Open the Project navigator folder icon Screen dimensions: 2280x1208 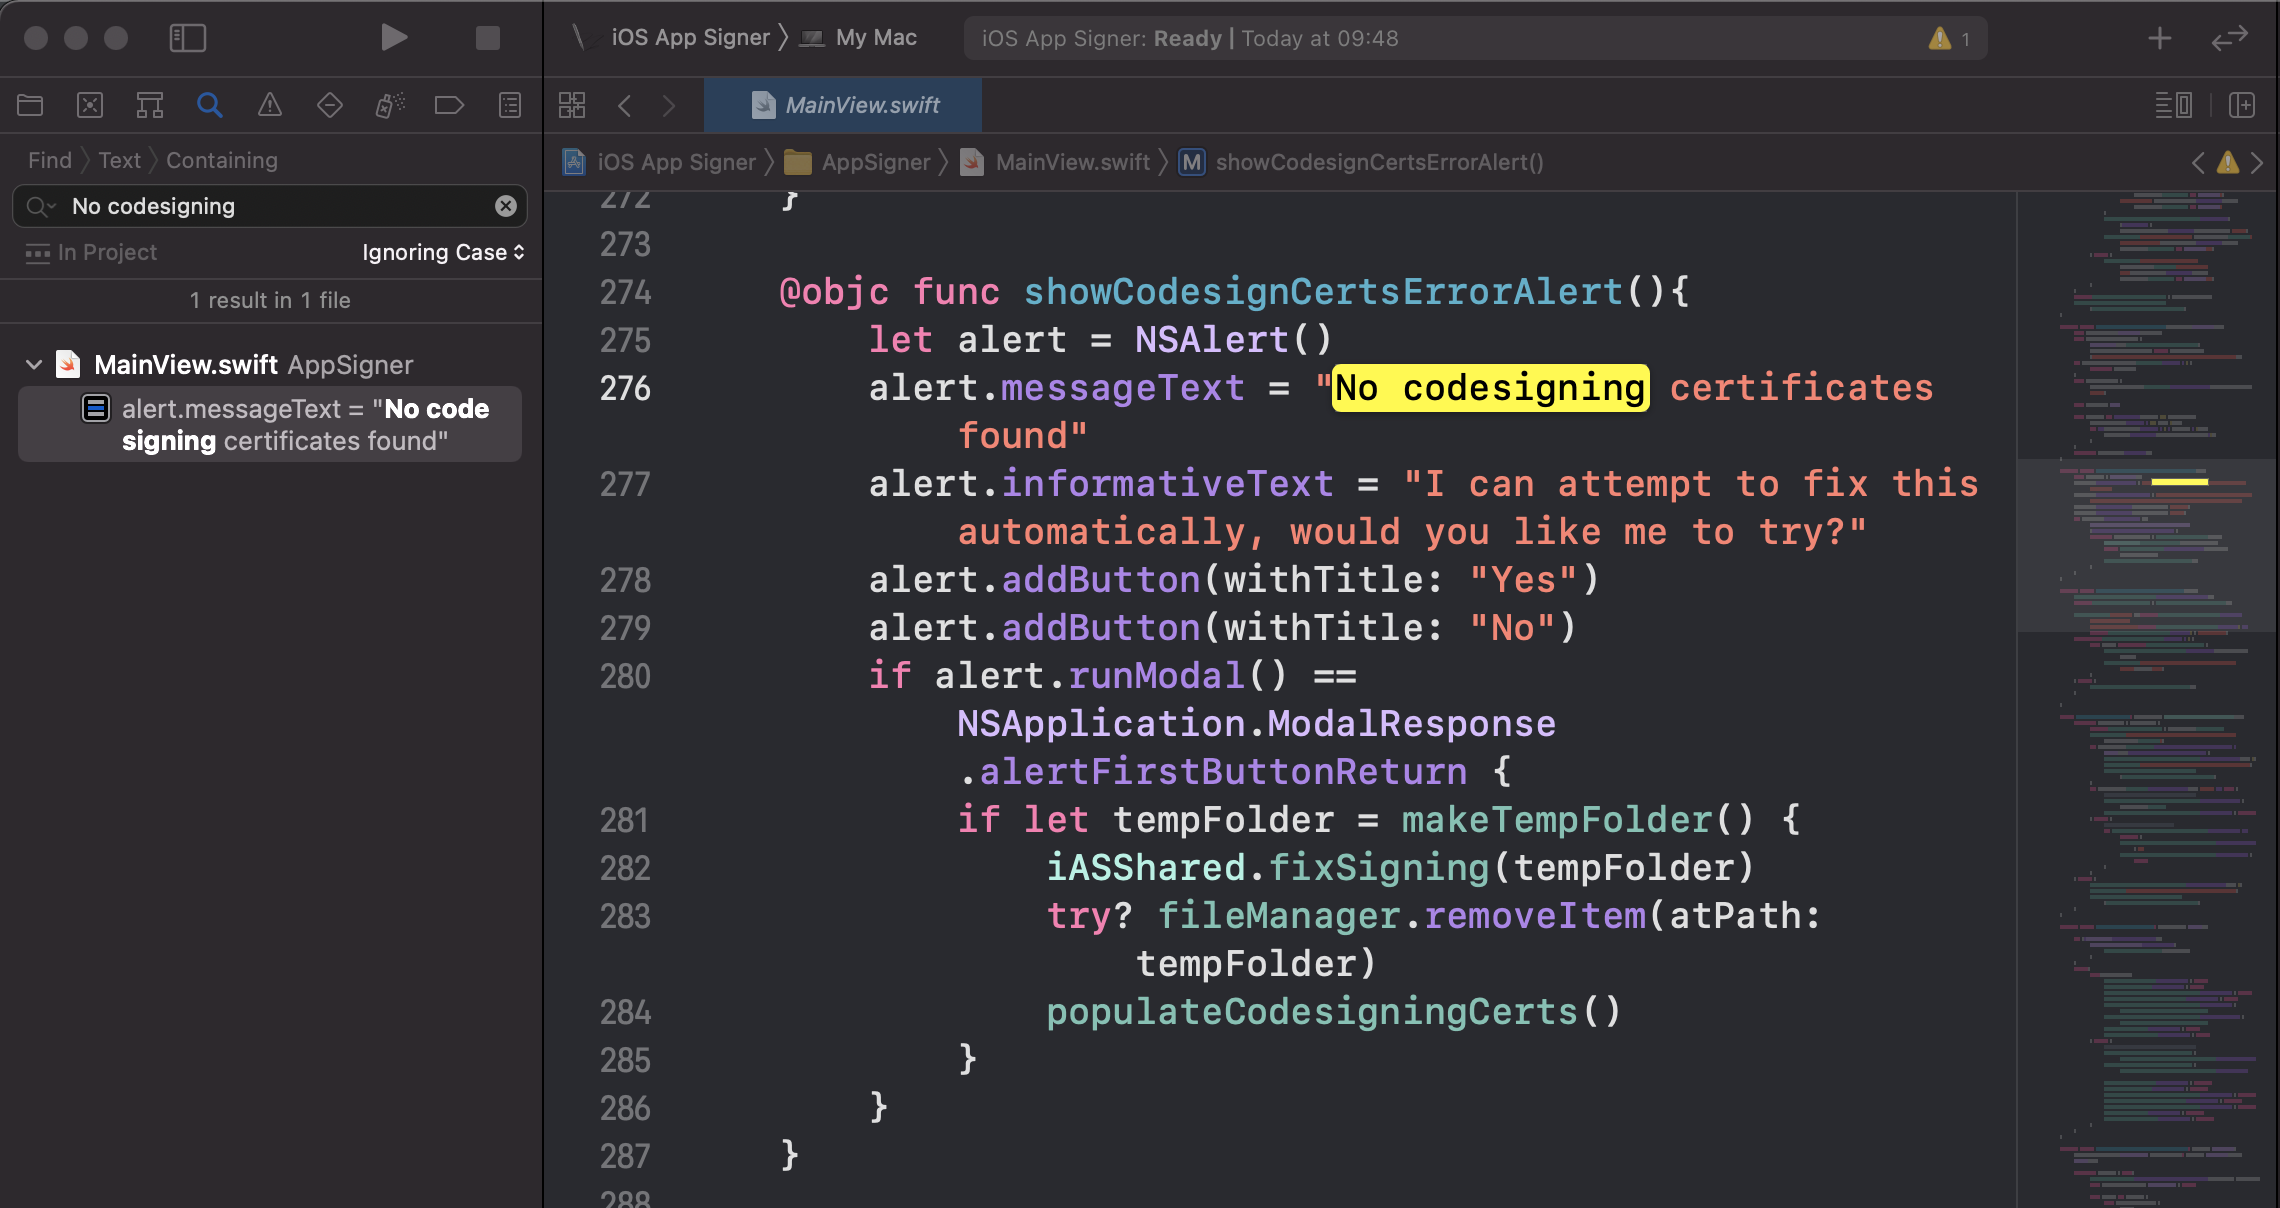tap(30, 105)
